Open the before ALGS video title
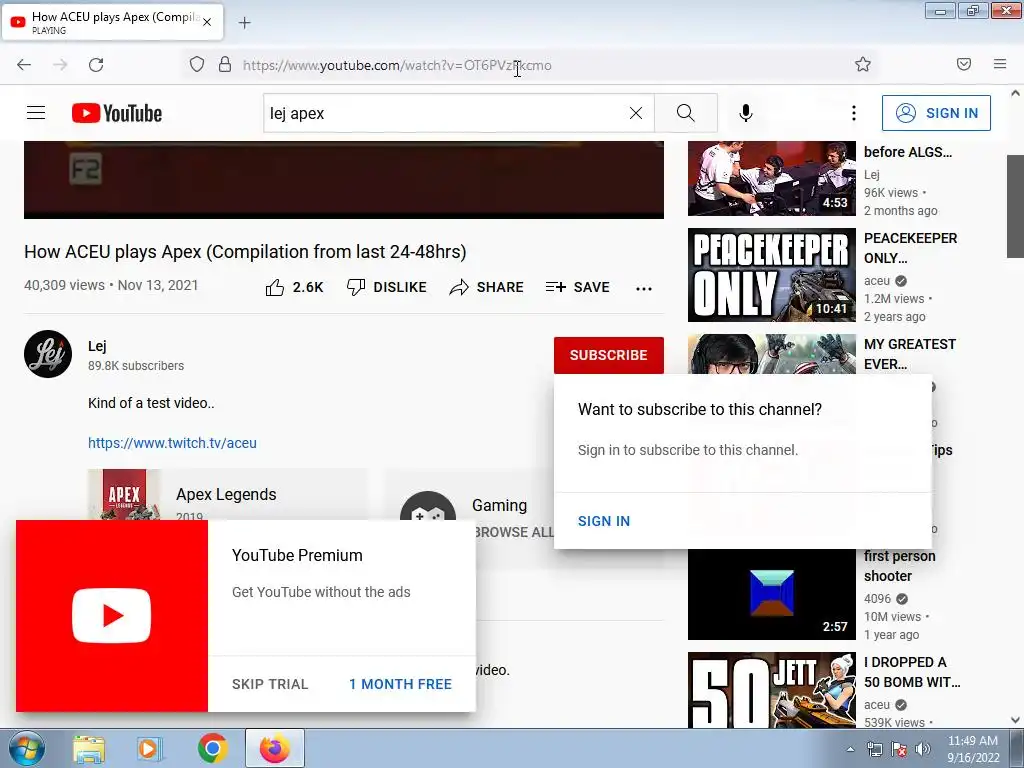The height and width of the screenshot is (768, 1024). pyautogui.click(x=908, y=152)
